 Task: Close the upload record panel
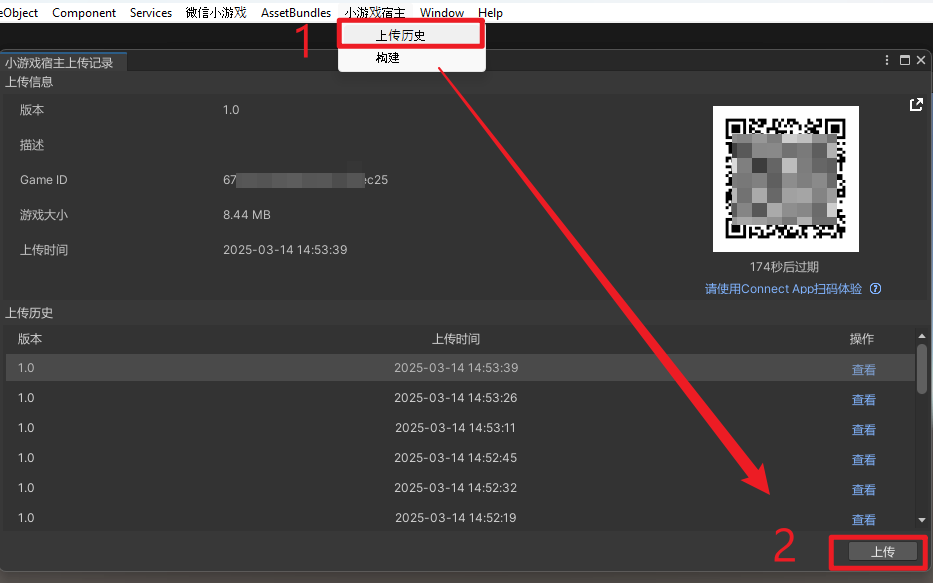tap(921, 61)
